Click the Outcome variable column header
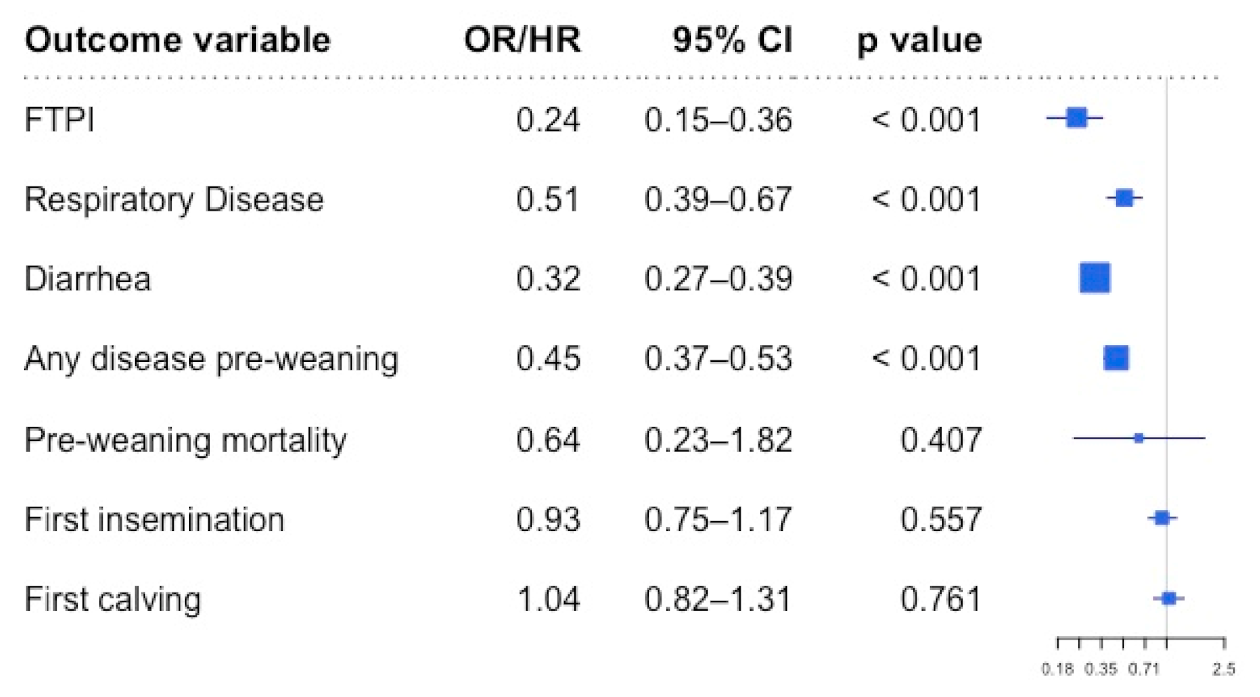1260x697 pixels. click(176, 40)
